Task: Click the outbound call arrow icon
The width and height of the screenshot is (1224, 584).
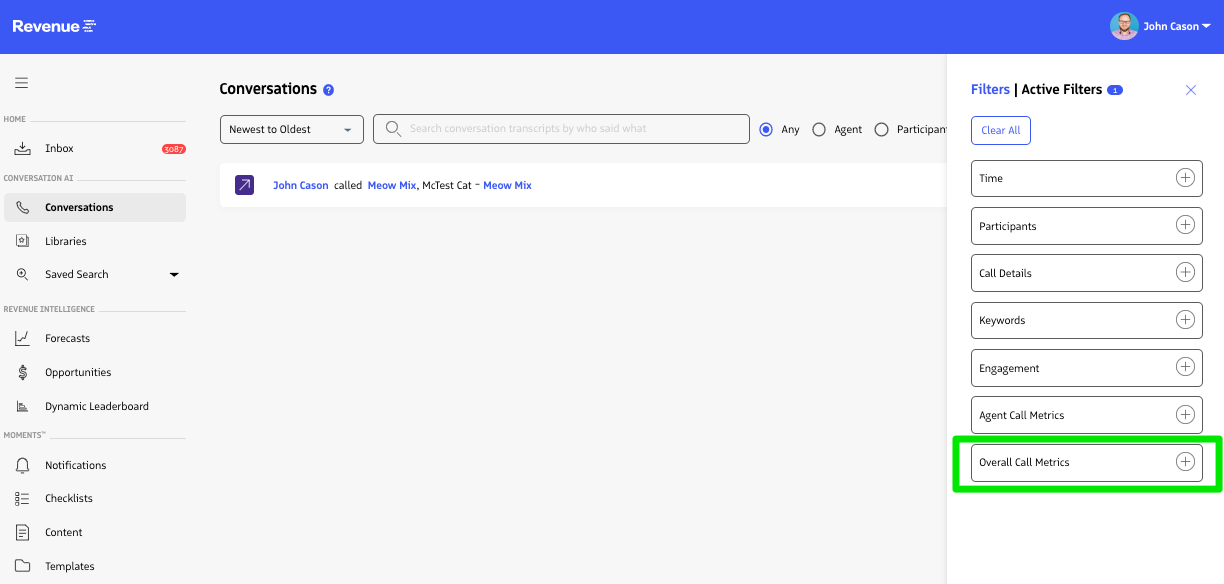Action: point(245,185)
